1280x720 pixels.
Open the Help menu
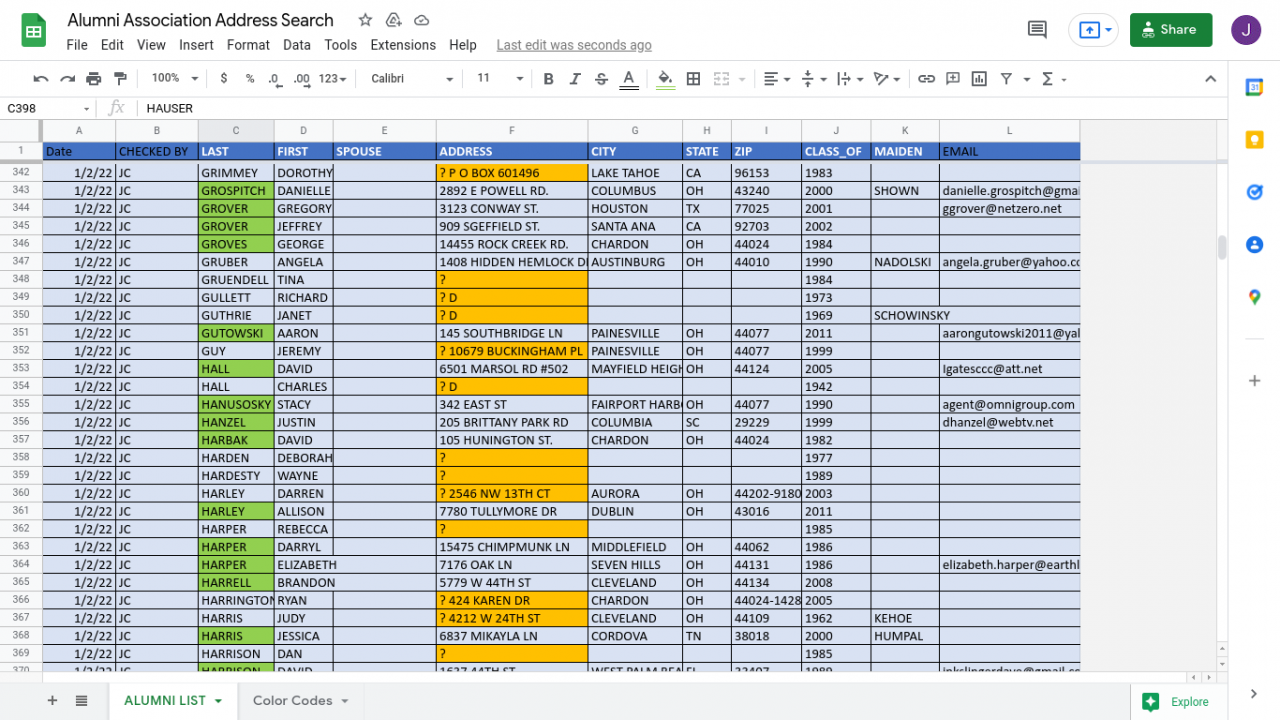[x=463, y=45]
